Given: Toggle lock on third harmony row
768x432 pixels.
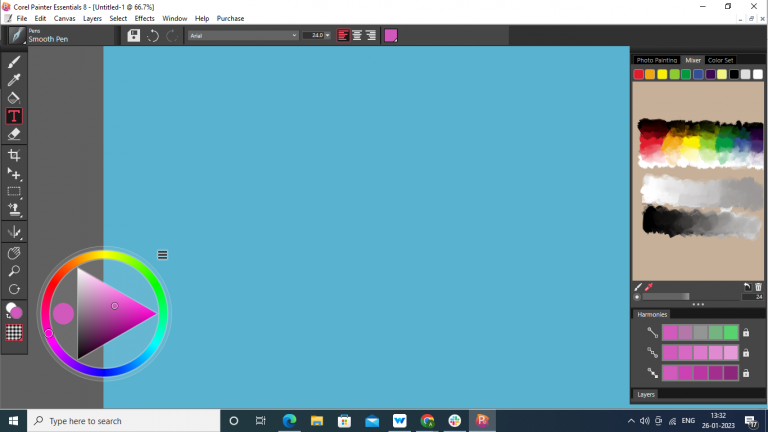Looking at the screenshot, I should 746,373.
